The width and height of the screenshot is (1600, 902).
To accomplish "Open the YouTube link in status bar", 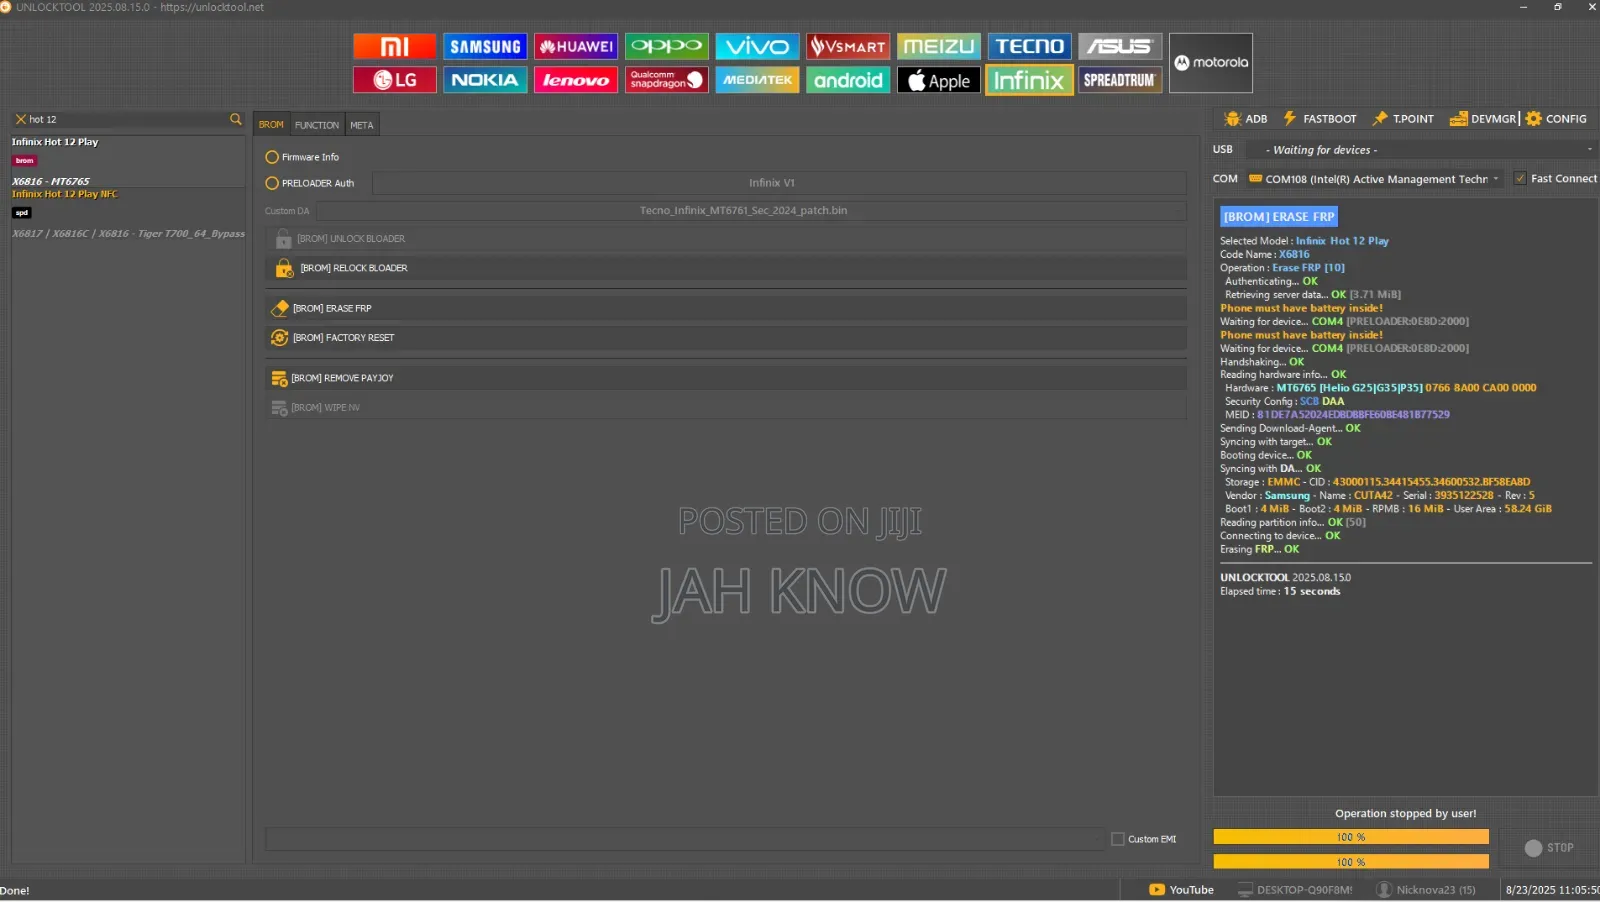I will (1181, 890).
